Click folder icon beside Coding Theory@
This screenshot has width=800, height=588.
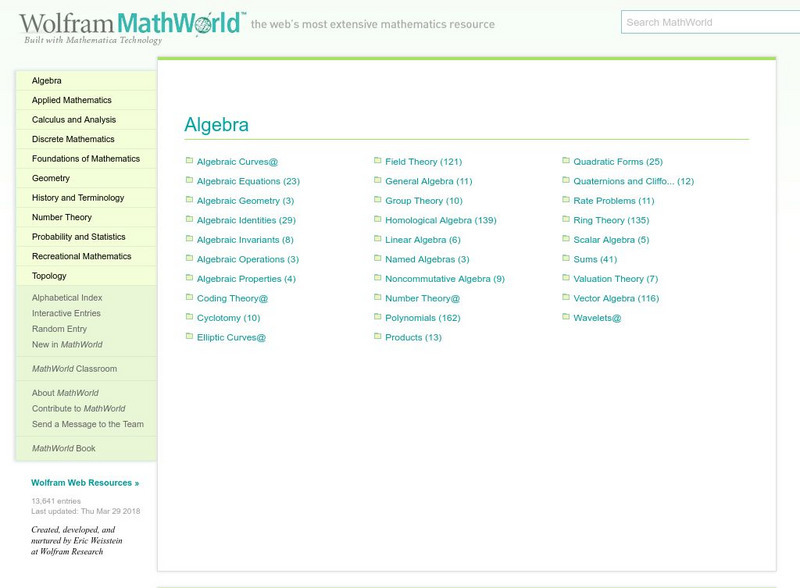coord(189,297)
